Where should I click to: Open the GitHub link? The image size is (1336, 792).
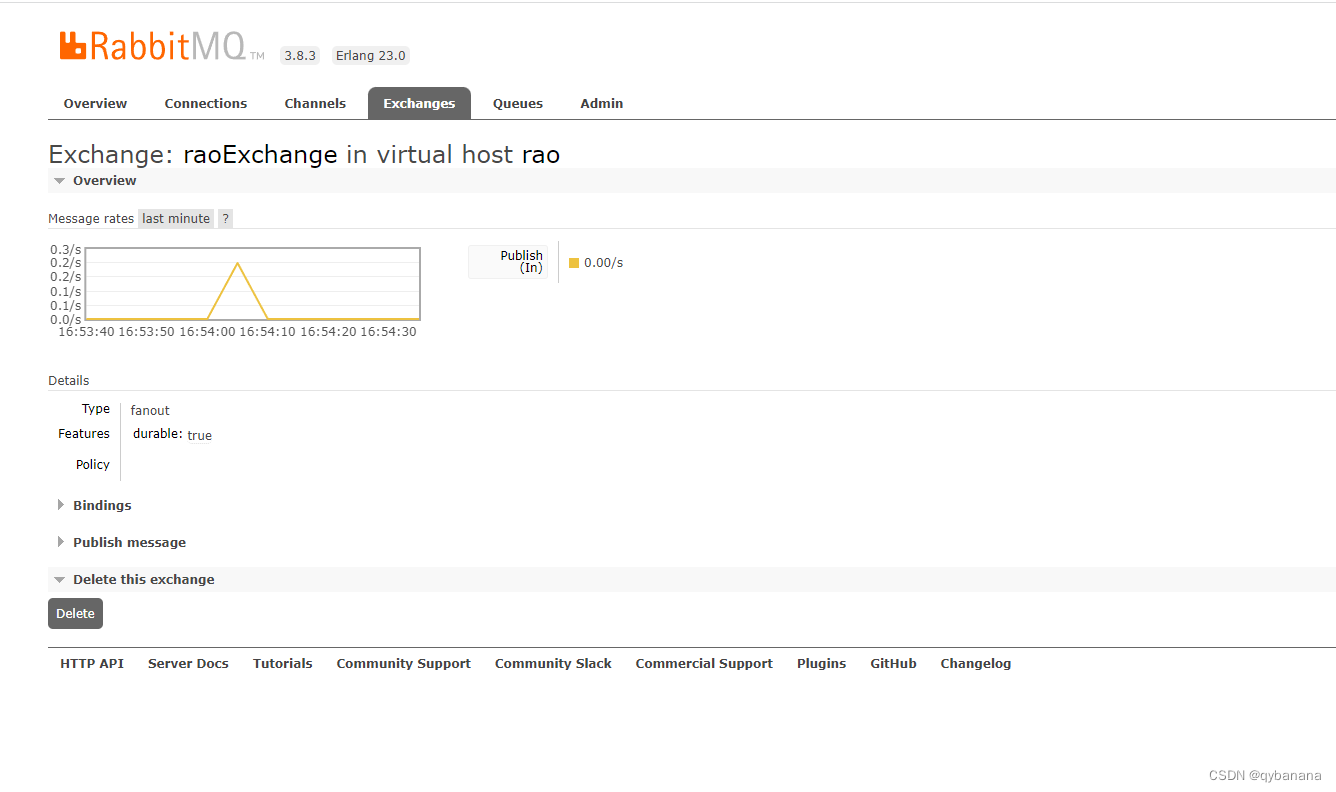[x=893, y=663]
